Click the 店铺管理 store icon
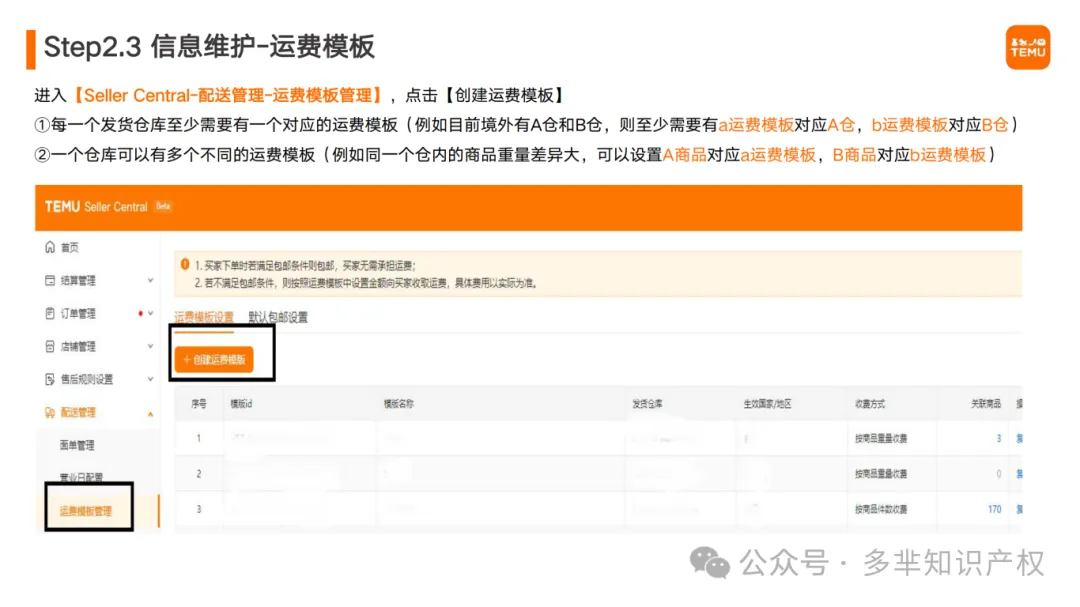Viewport: 1080px width, 607px height. (50, 347)
